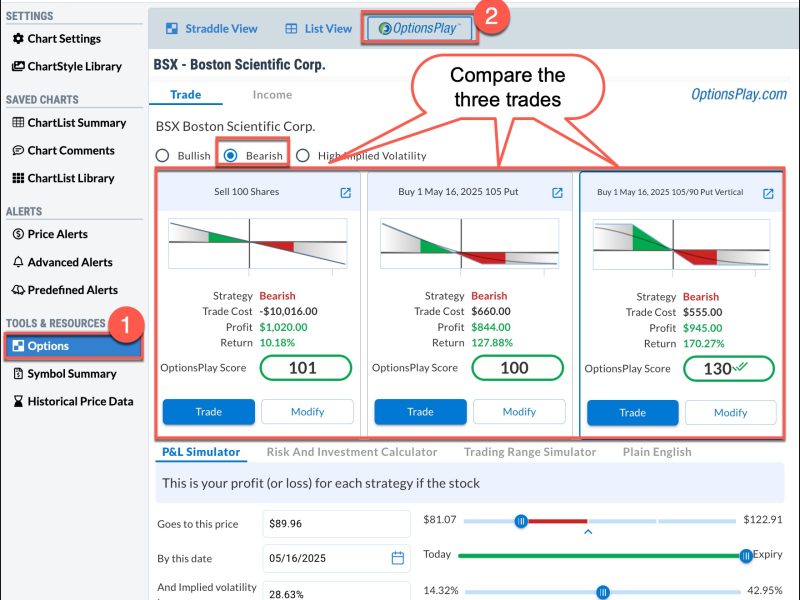Click the implied volatility input field

pos(337,591)
